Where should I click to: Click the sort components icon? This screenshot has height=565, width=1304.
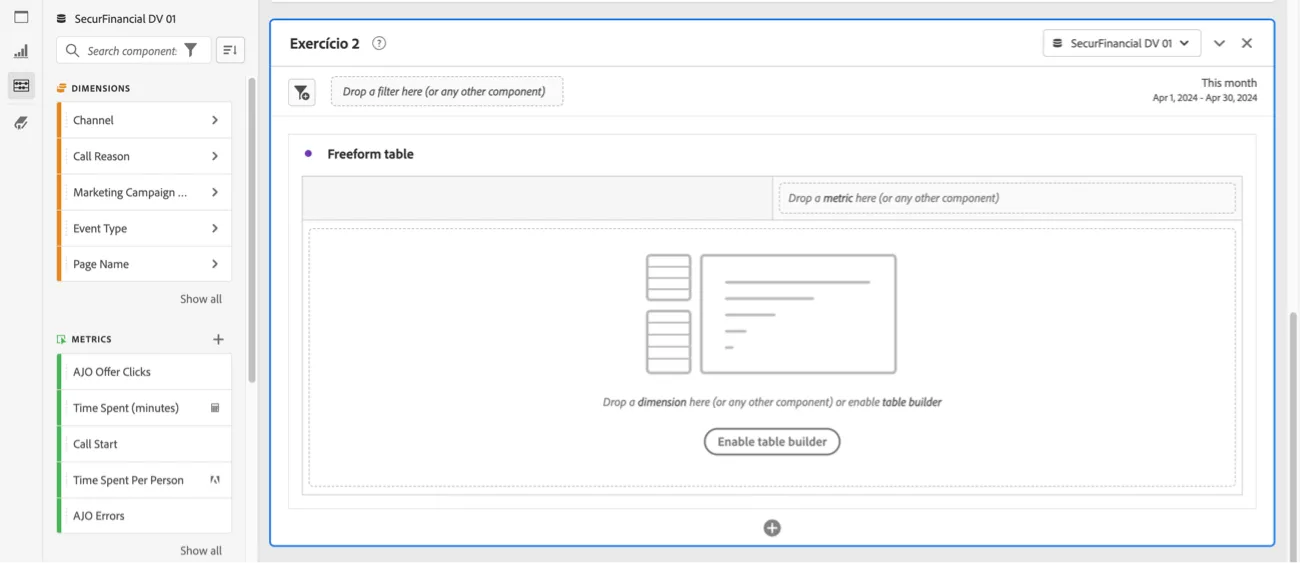point(230,50)
